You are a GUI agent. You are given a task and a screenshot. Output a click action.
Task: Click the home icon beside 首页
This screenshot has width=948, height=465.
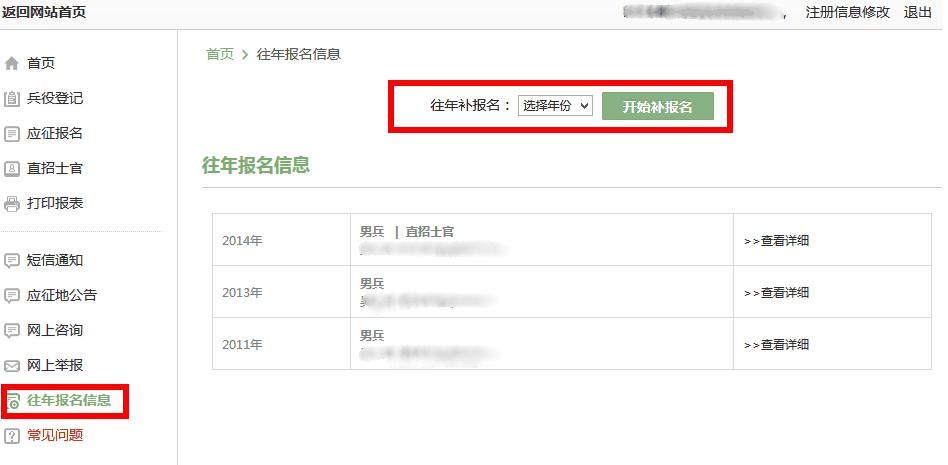(12, 63)
